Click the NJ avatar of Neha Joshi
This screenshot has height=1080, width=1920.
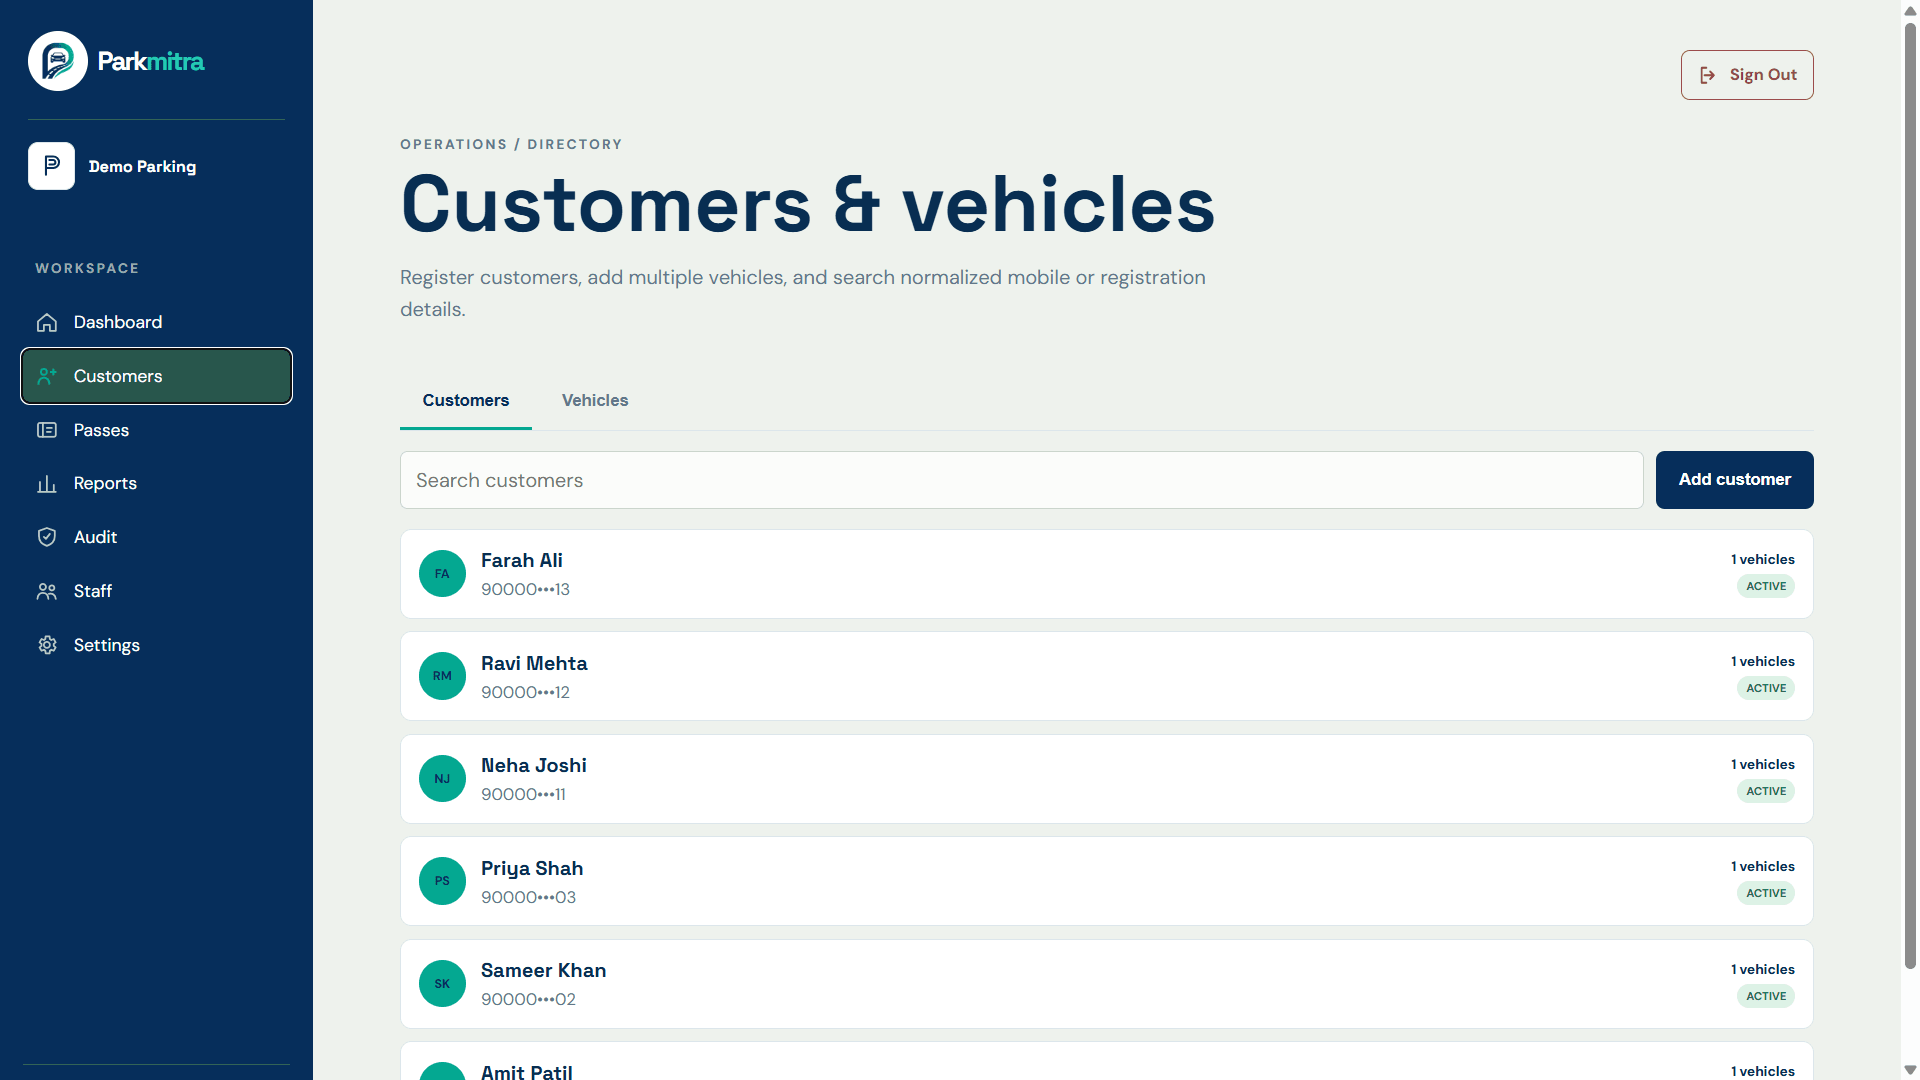click(x=442, y=779)
